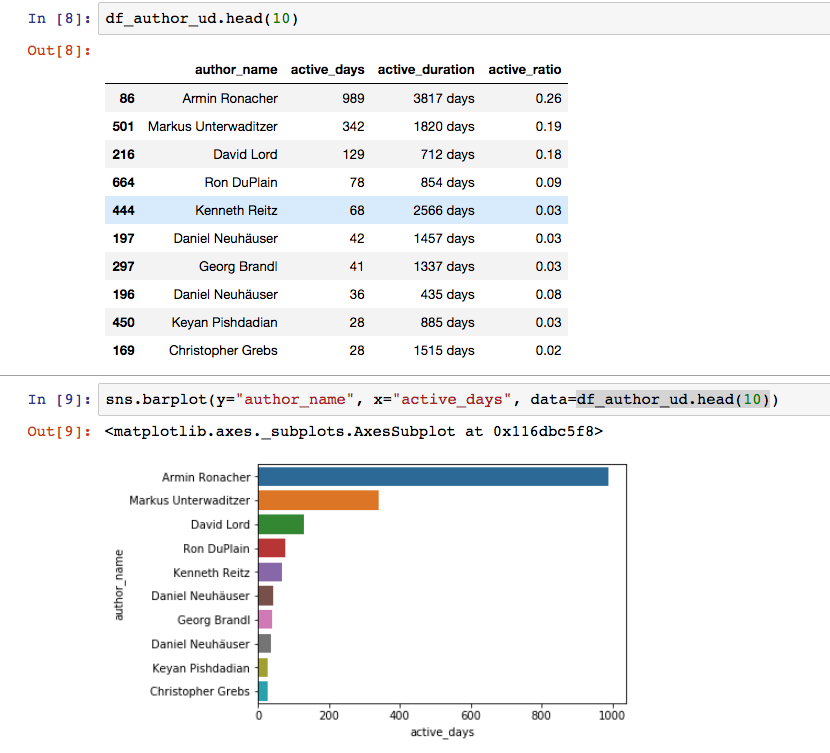Click the 342 active days value
Viewport: 830px width, 753px height.
click(x=353, y=126)
